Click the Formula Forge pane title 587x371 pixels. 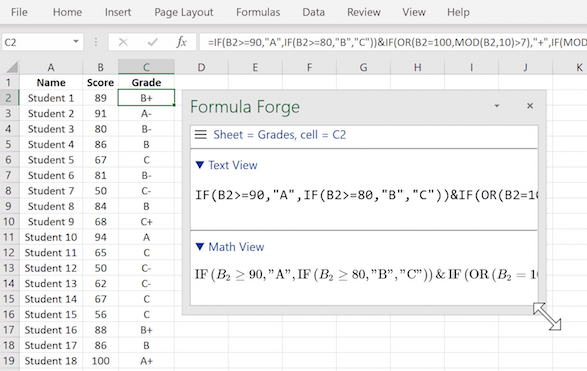tap(245, 107)
